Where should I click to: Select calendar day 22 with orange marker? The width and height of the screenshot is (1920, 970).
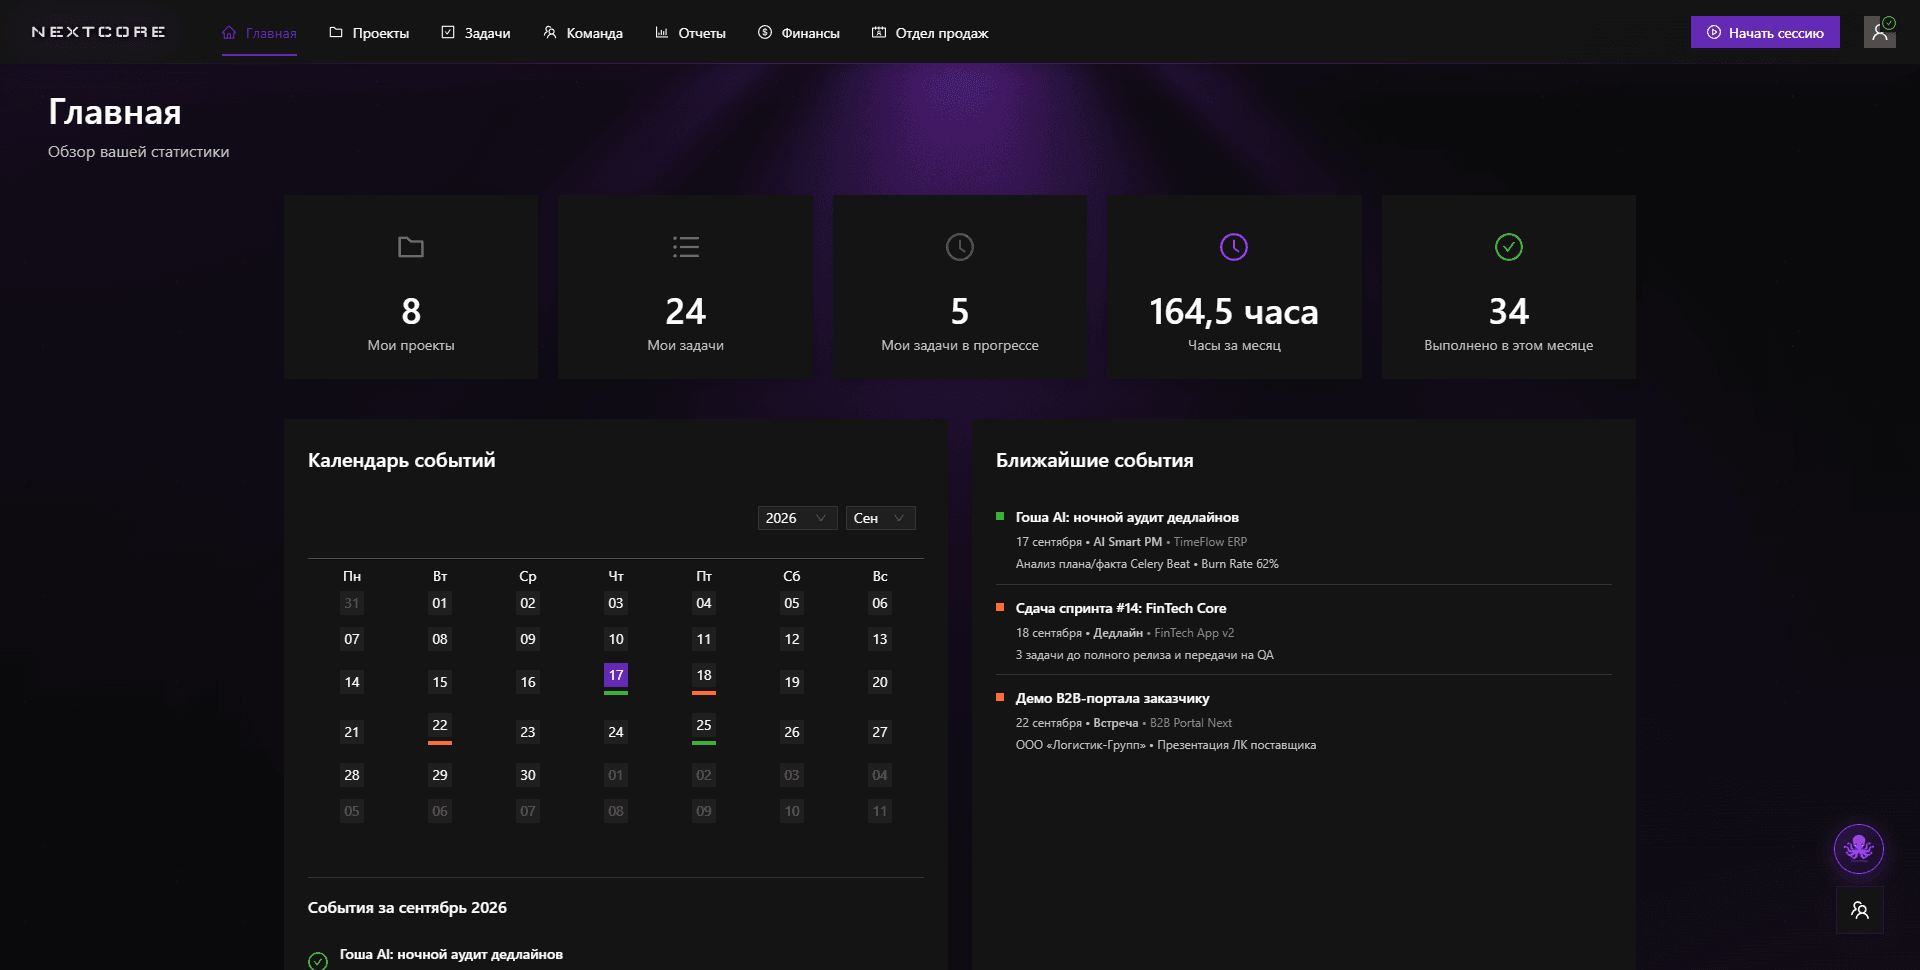[440, 725]
